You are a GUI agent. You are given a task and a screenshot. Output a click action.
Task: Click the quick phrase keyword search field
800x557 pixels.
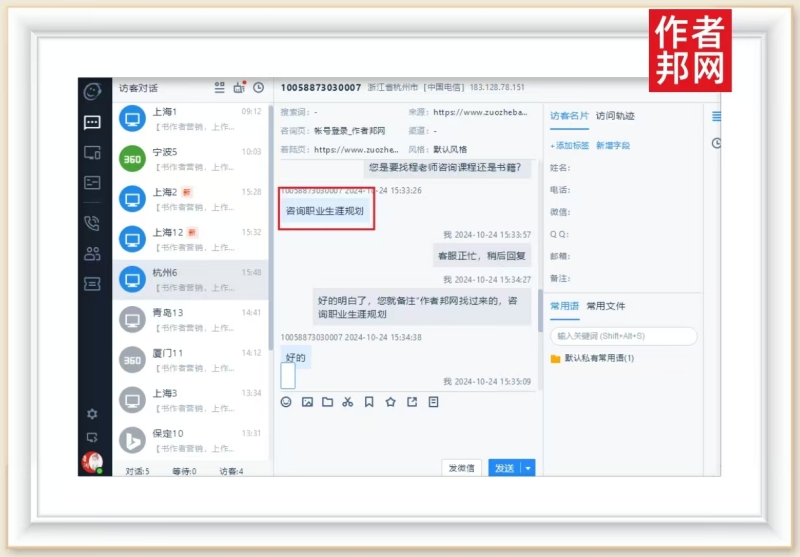(x=623, y=336)
